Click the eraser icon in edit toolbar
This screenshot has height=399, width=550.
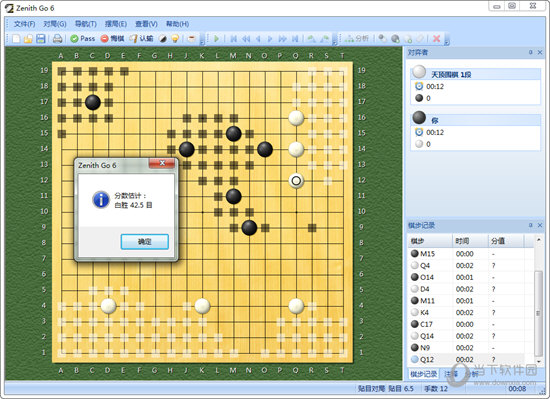pyautogui.click(x=420, y=39)
